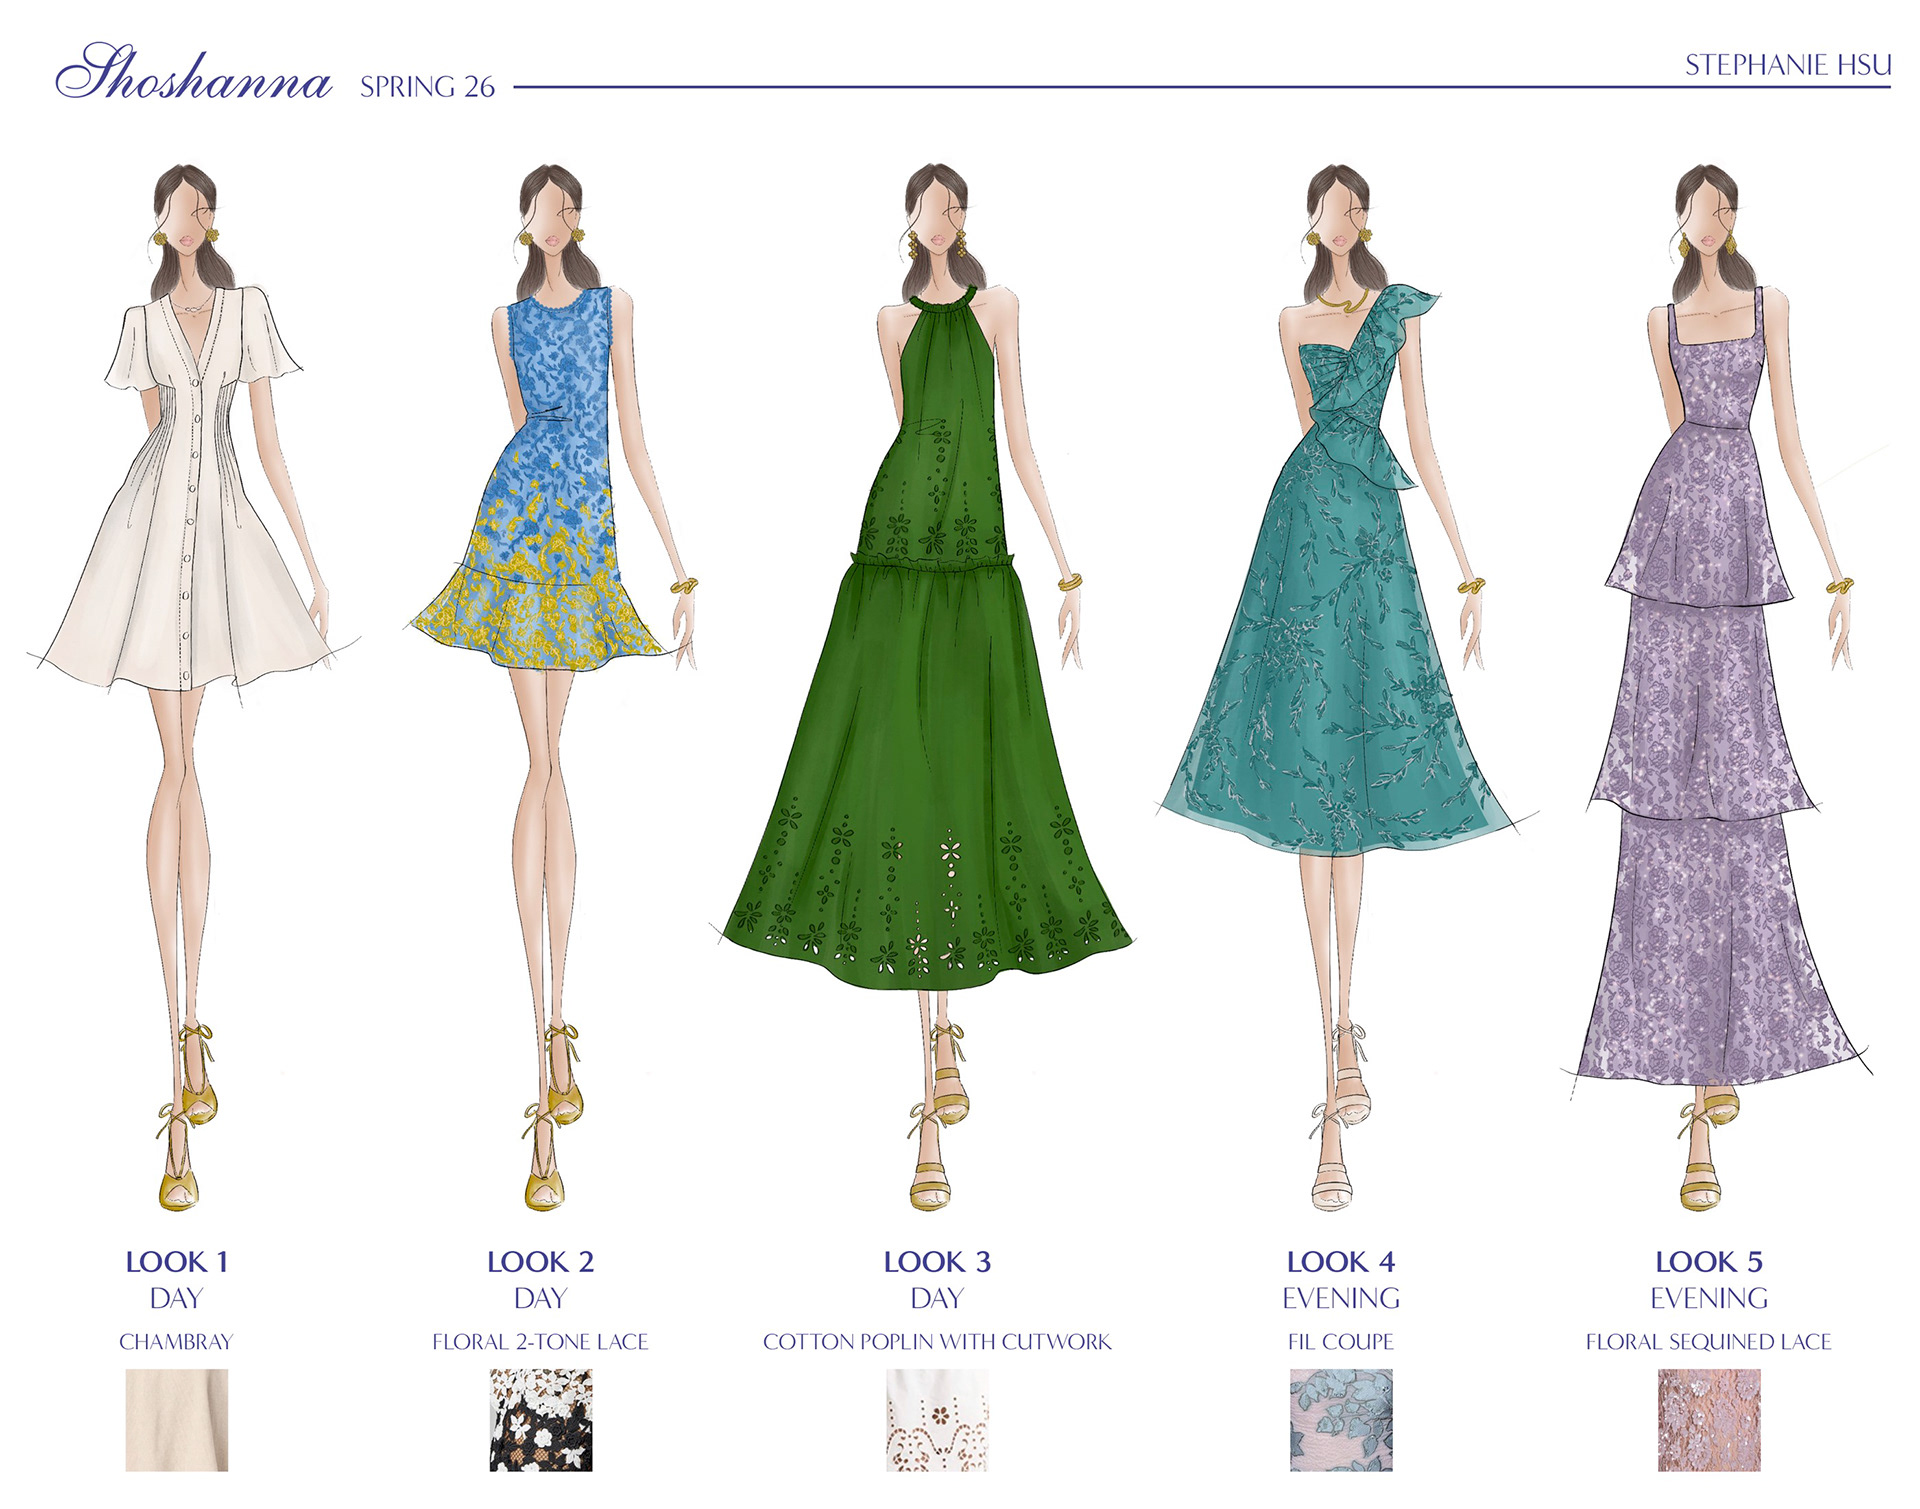Select the fil coupe fabric swatch

1340,1419
